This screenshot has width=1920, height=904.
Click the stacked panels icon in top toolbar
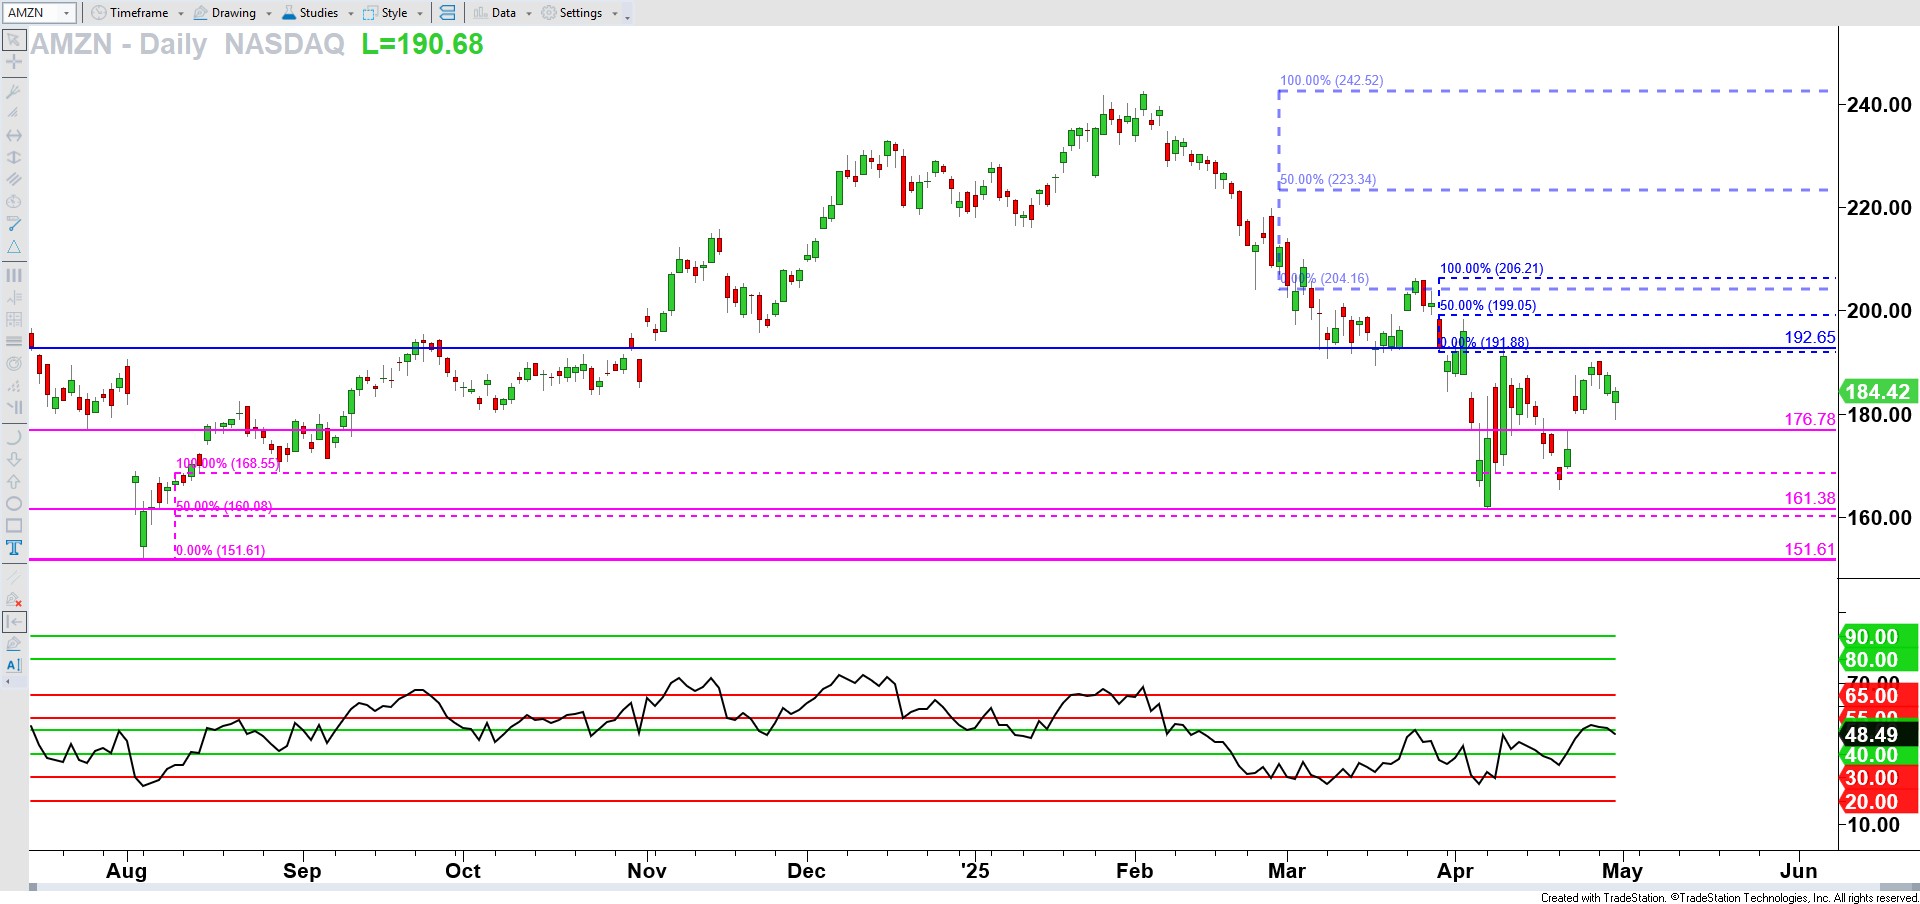pos(447,13)
